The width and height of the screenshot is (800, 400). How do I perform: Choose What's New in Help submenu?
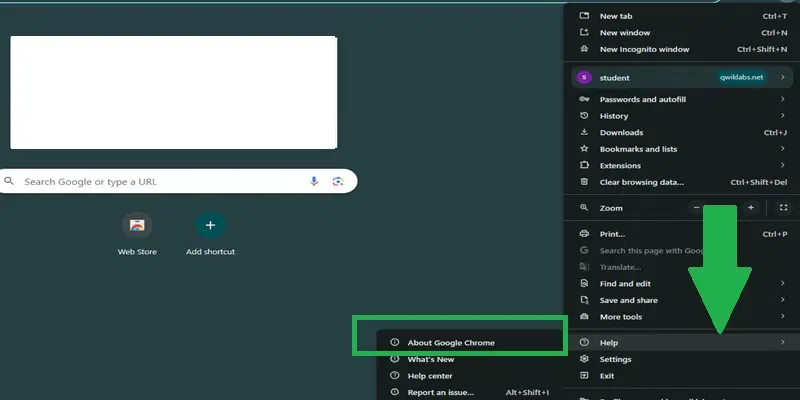(469, 359)
